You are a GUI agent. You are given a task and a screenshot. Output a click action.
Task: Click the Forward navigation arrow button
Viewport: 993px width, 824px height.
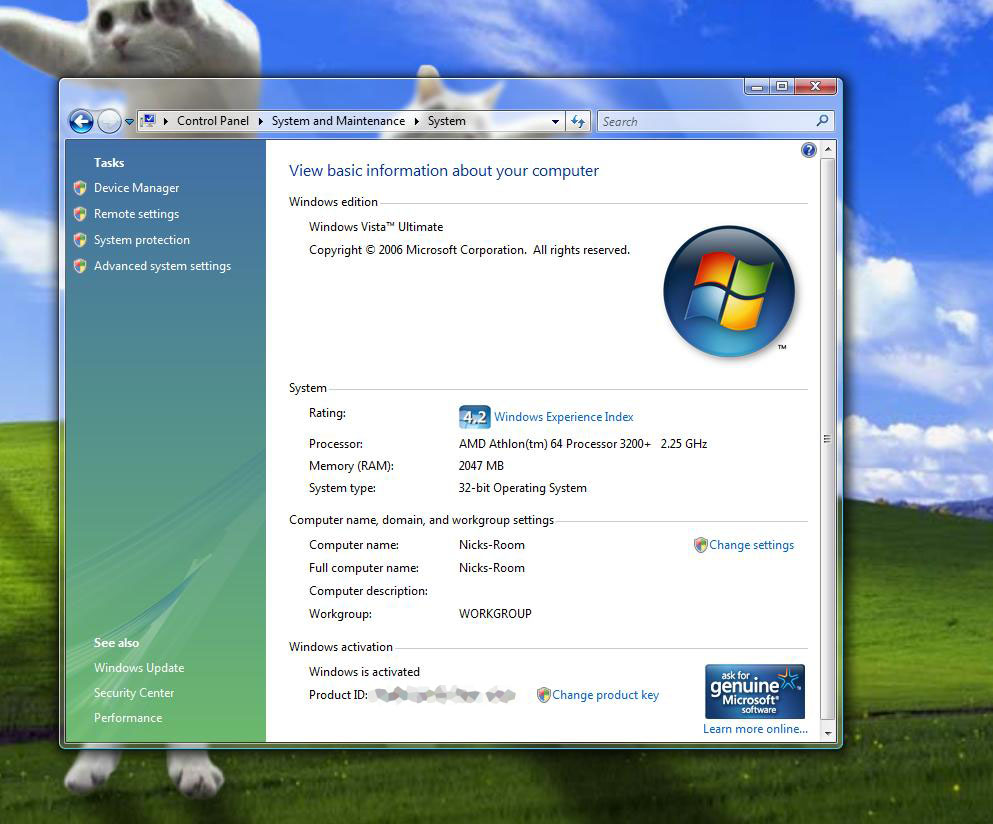(x=109, y=121)
